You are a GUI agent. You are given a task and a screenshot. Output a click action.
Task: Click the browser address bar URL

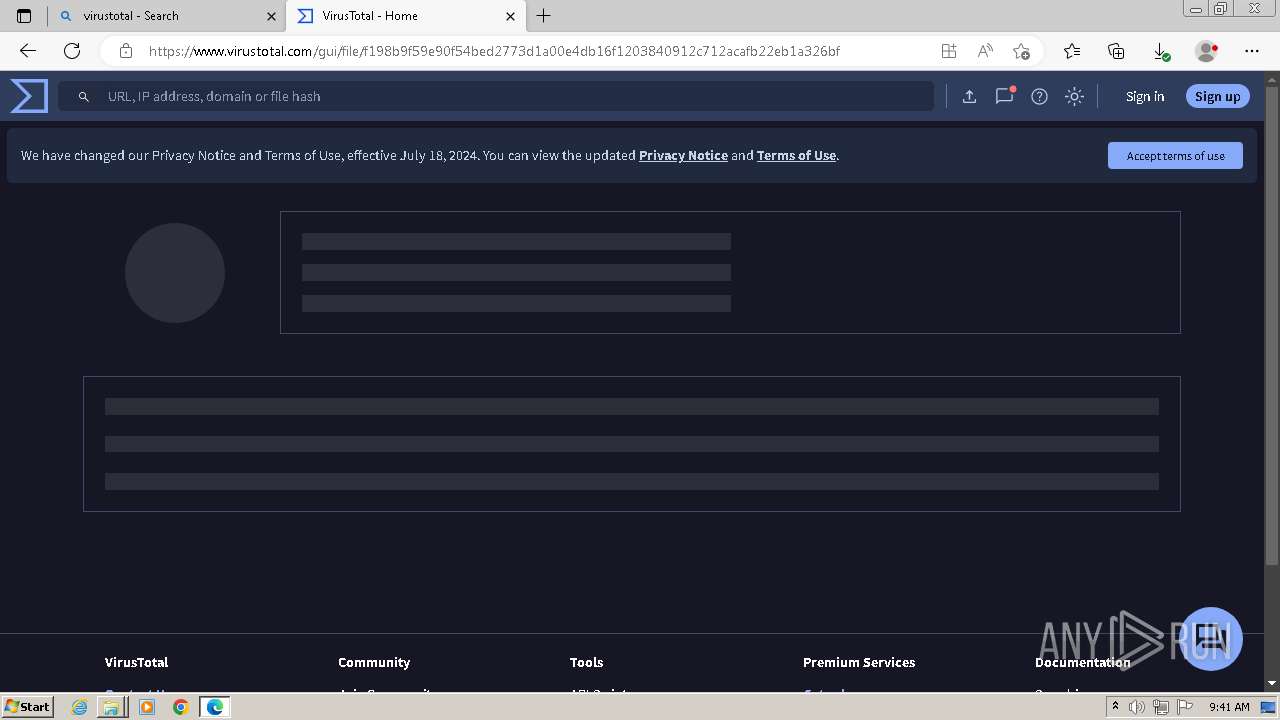[x=494, y=51]
